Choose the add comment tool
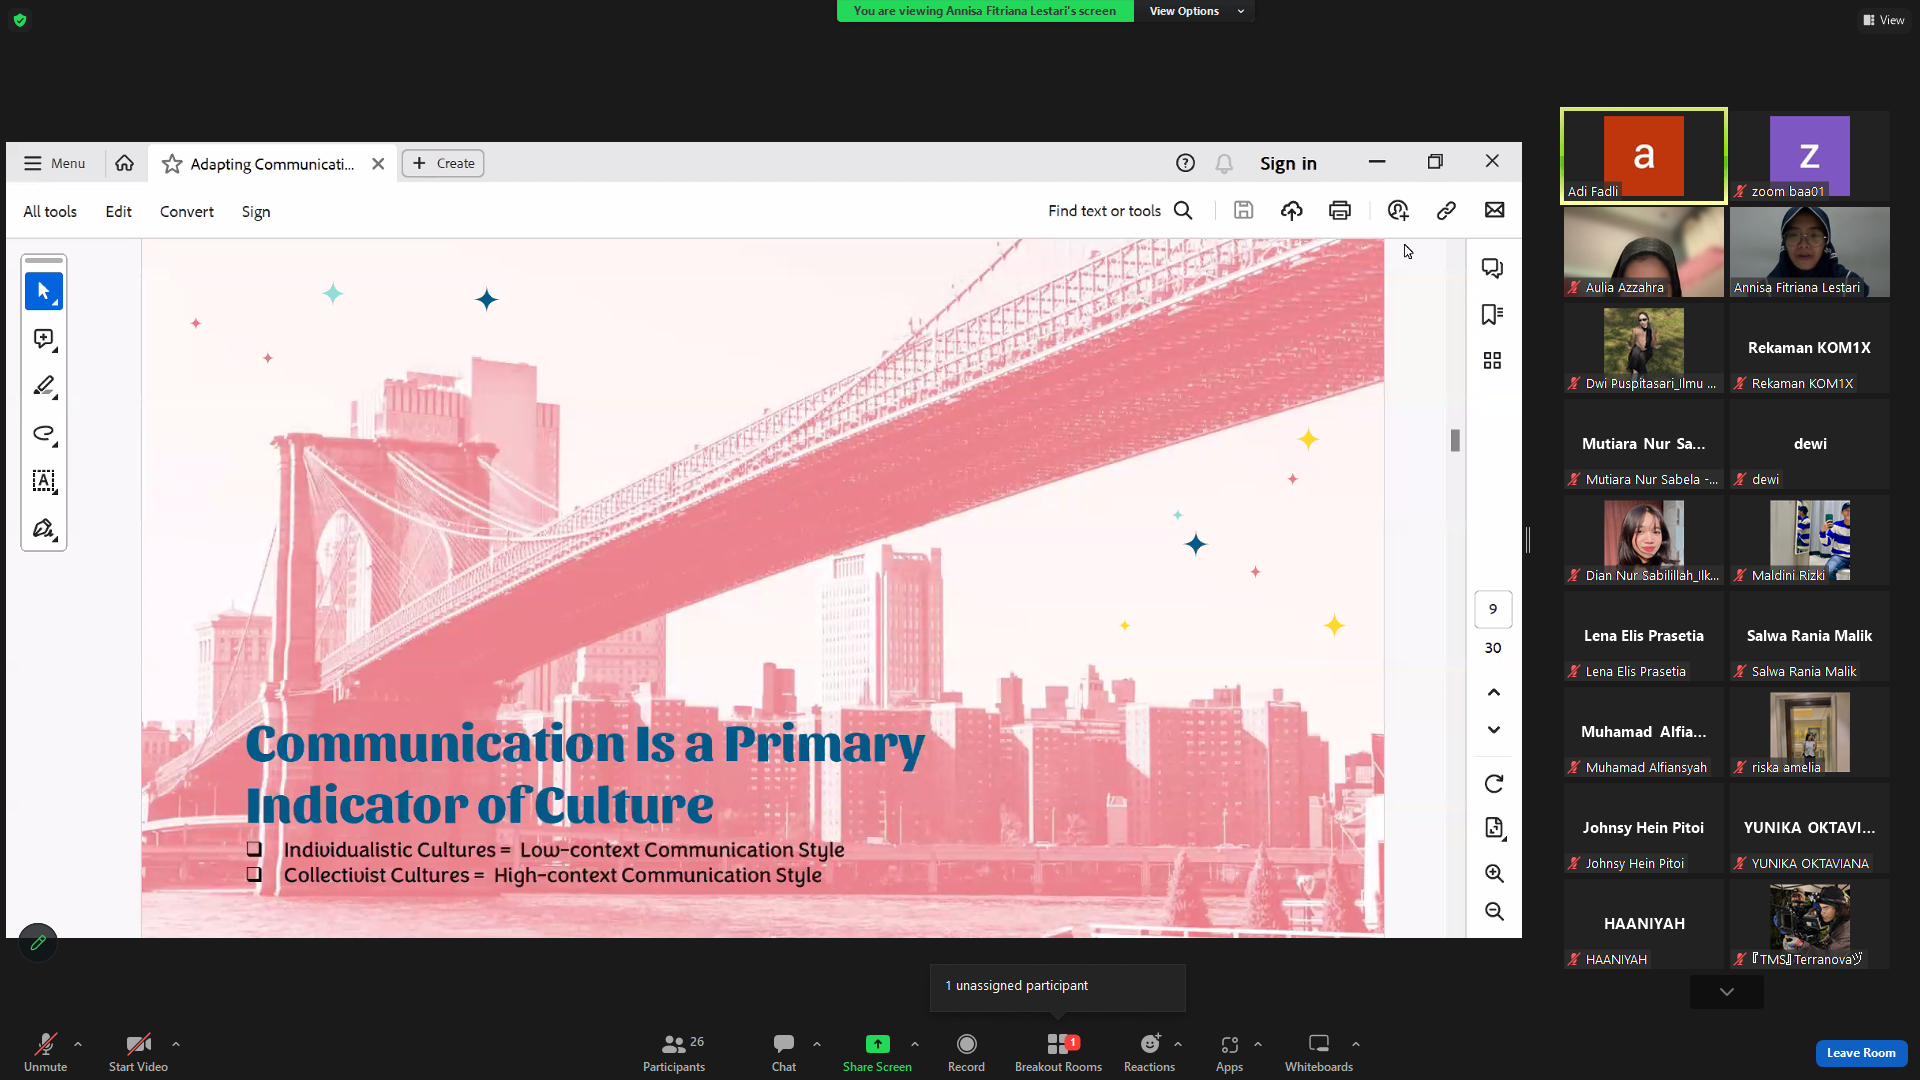 (x=43, y=339)
